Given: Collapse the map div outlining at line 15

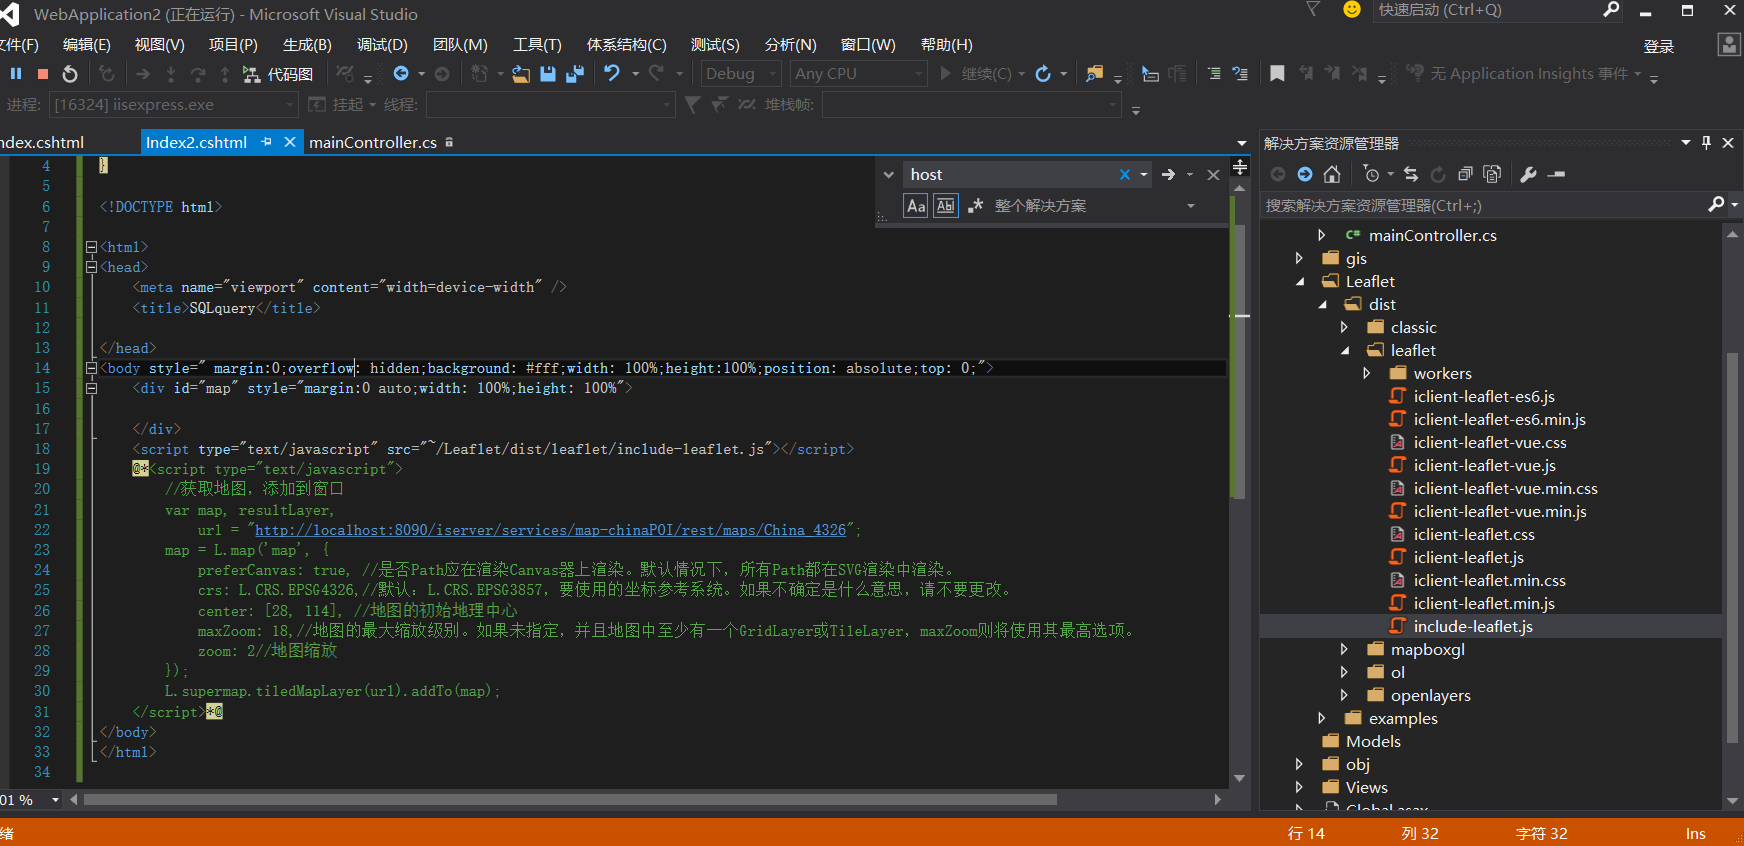Looking at the screenshot, I should (x=91, y=388).
